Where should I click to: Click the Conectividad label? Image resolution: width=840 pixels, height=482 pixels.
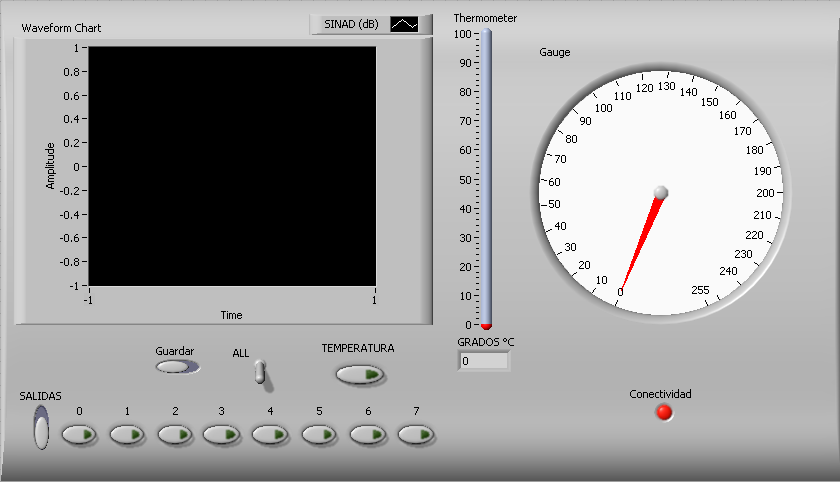coord(661,394)
